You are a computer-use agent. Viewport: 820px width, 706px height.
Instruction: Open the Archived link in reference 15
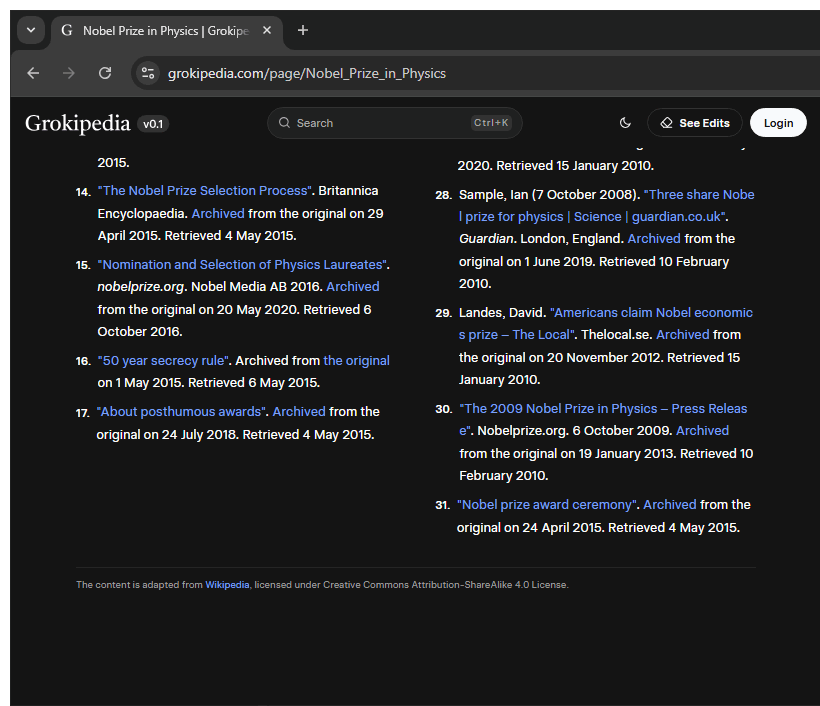353,287
